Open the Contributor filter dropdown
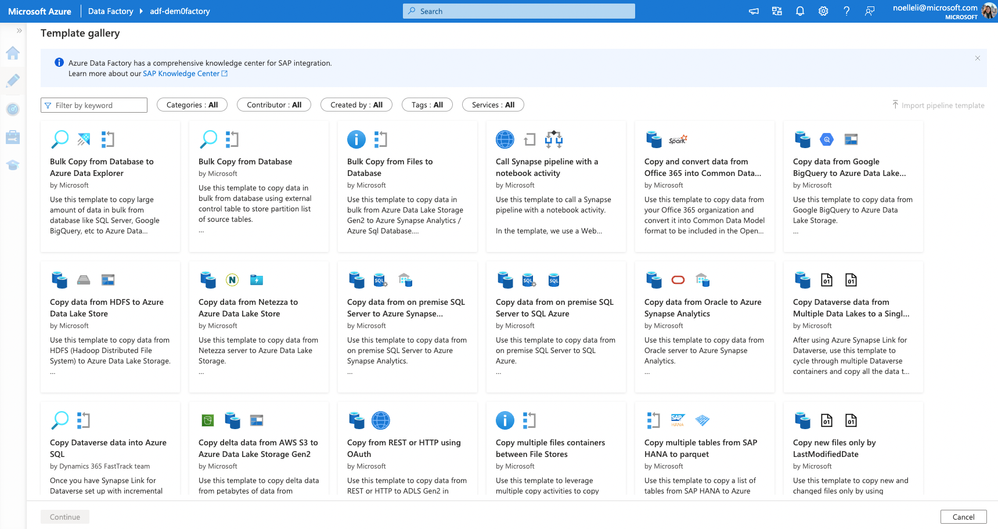The width and height of the screenshot is (998, 529). (274, 105)
